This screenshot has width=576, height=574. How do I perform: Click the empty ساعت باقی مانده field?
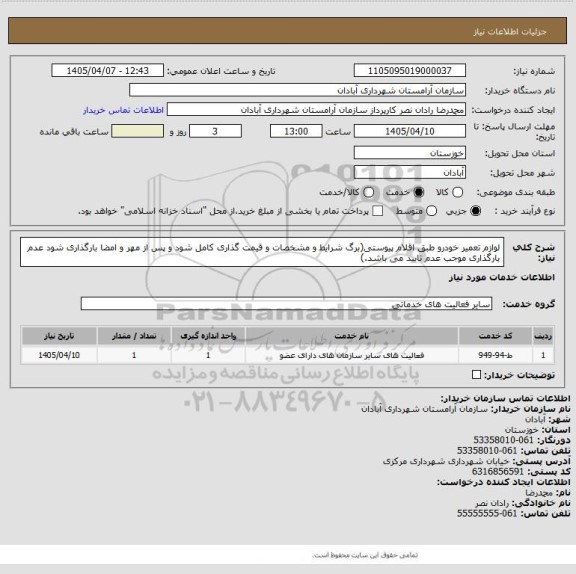[x=137, y=131]
